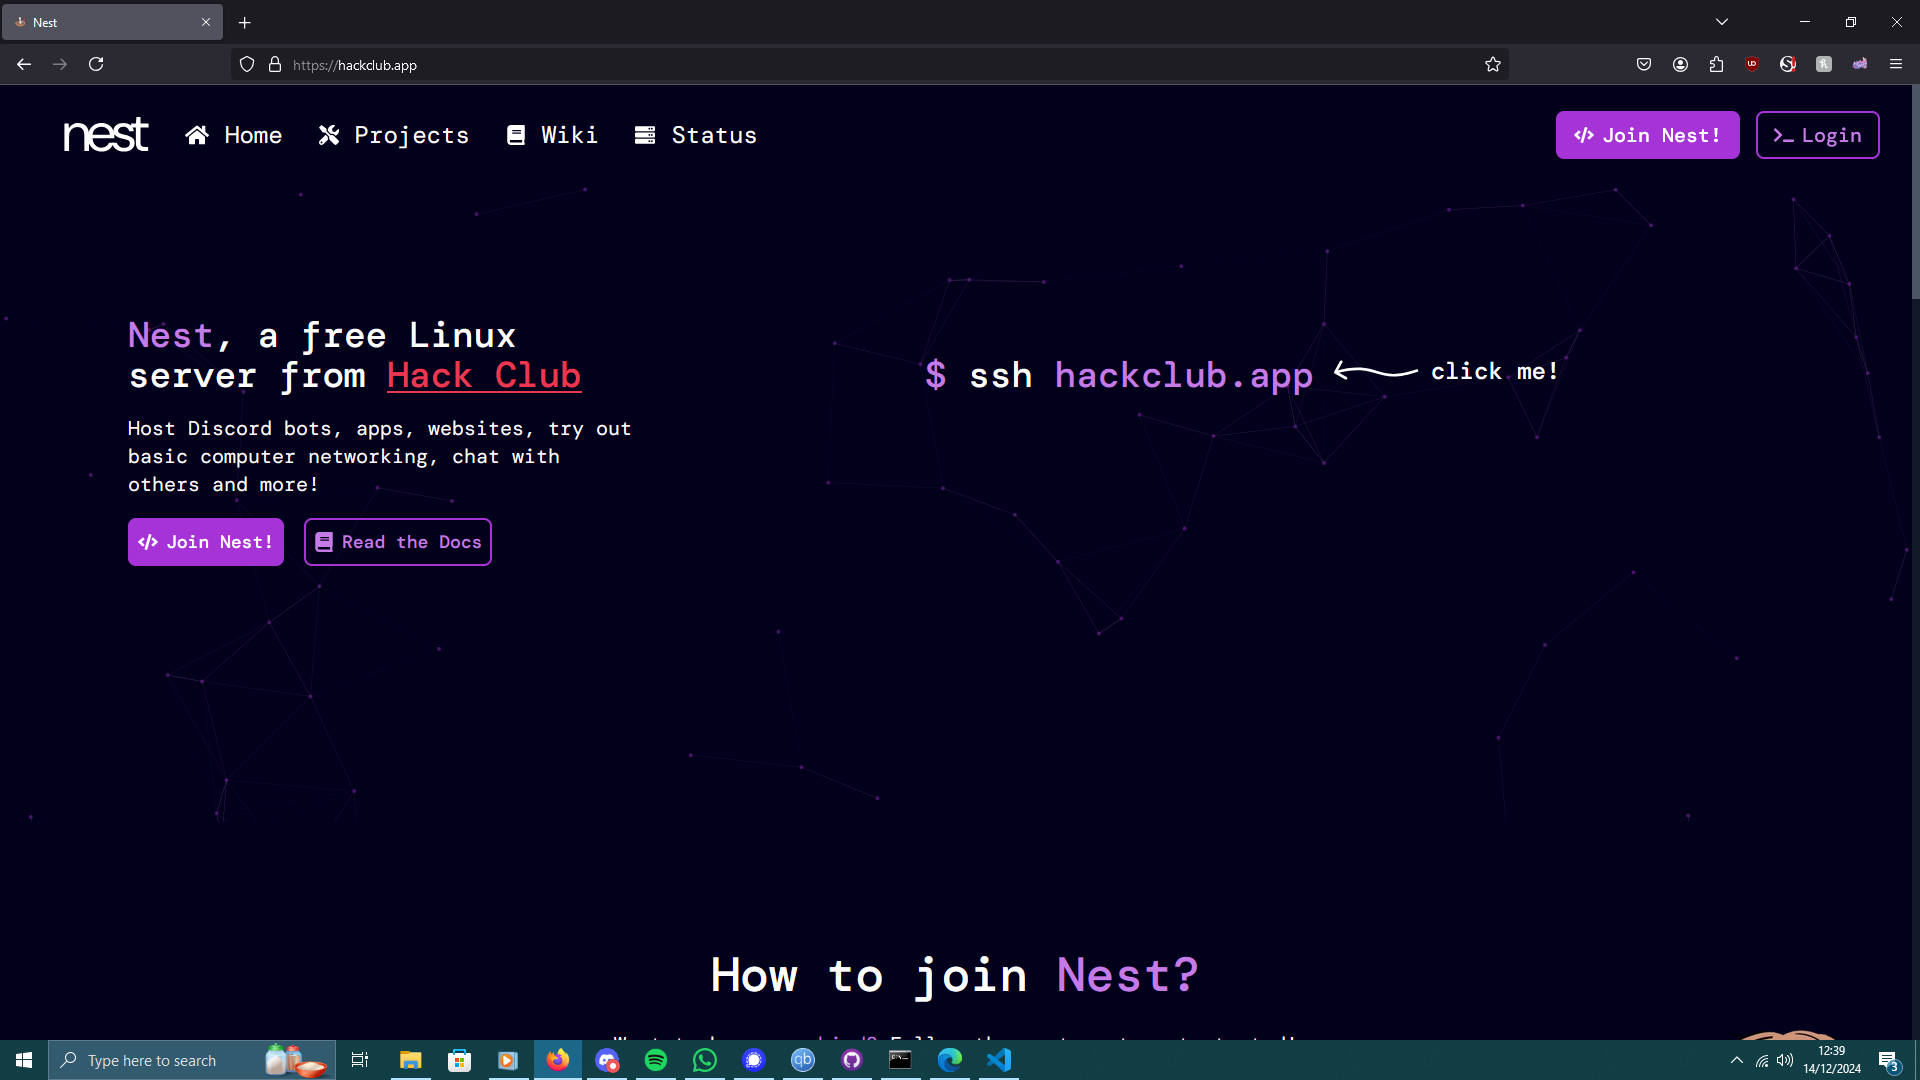Show hidden system tray icons
The height and width of the screenshot is (1080, 1920).
(1737, 1060)
